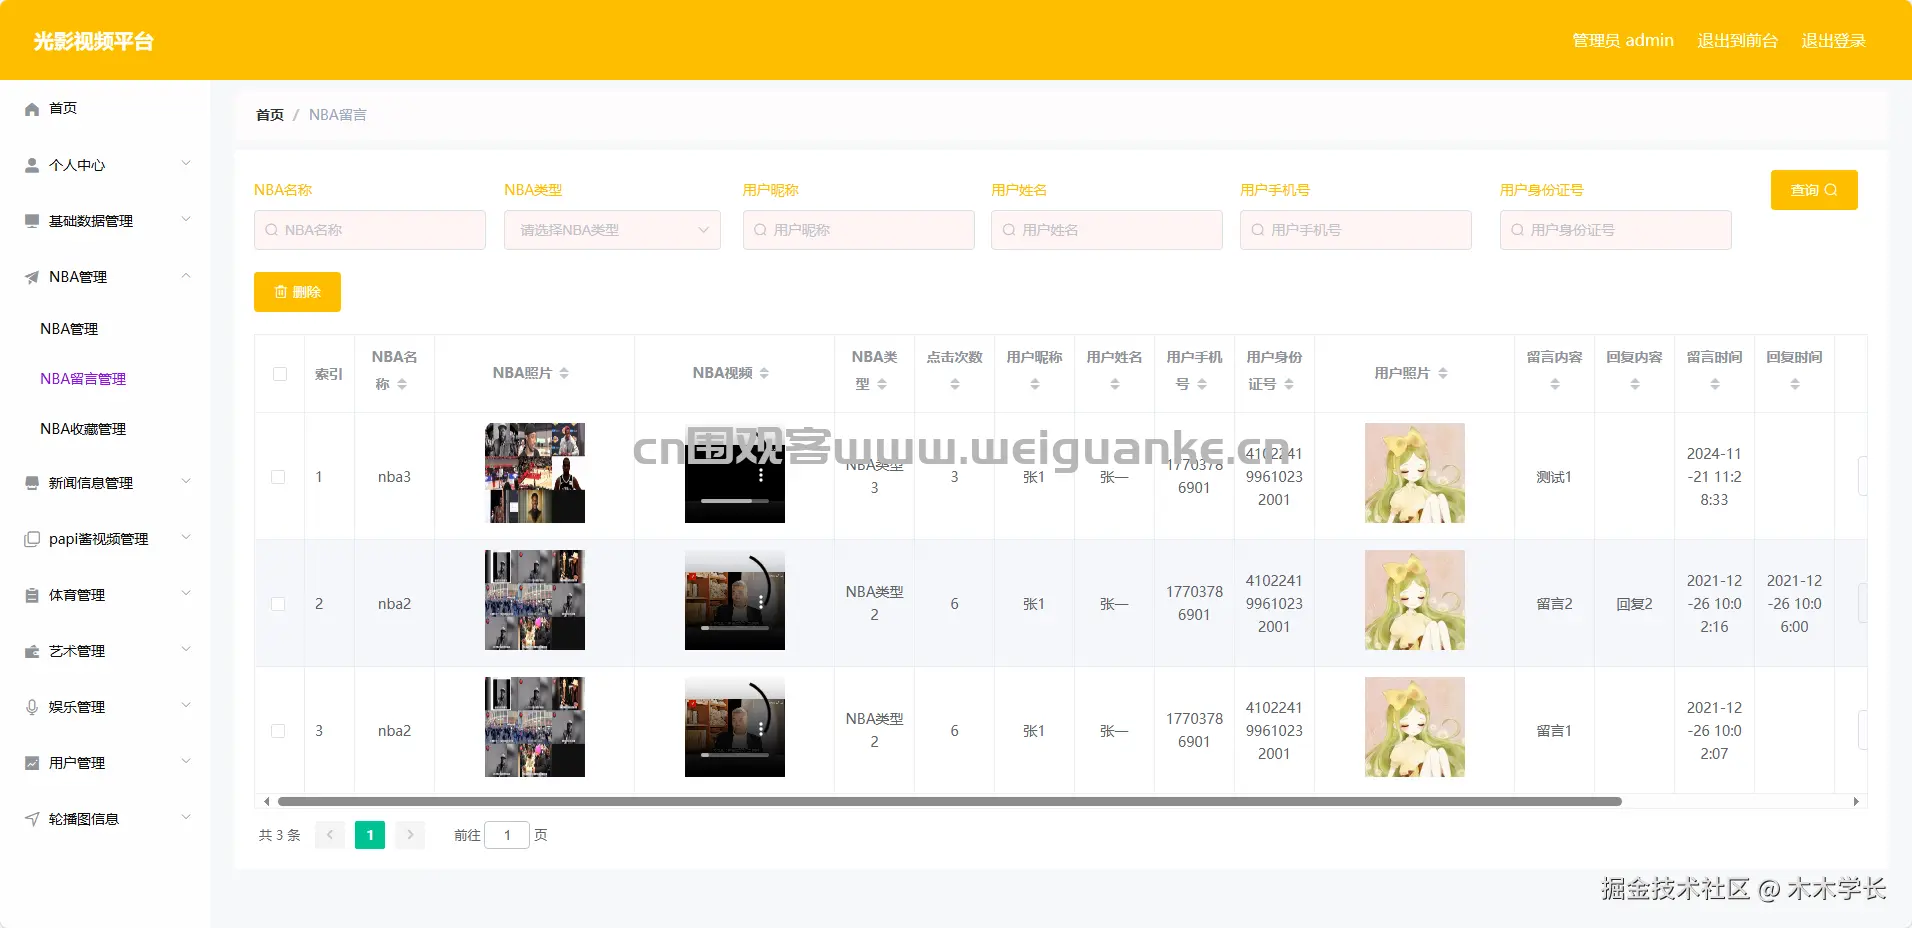1912x928 pixels.
Task: Expand the 新闻信息管理 menu chevron
Action: click(186, 482)
